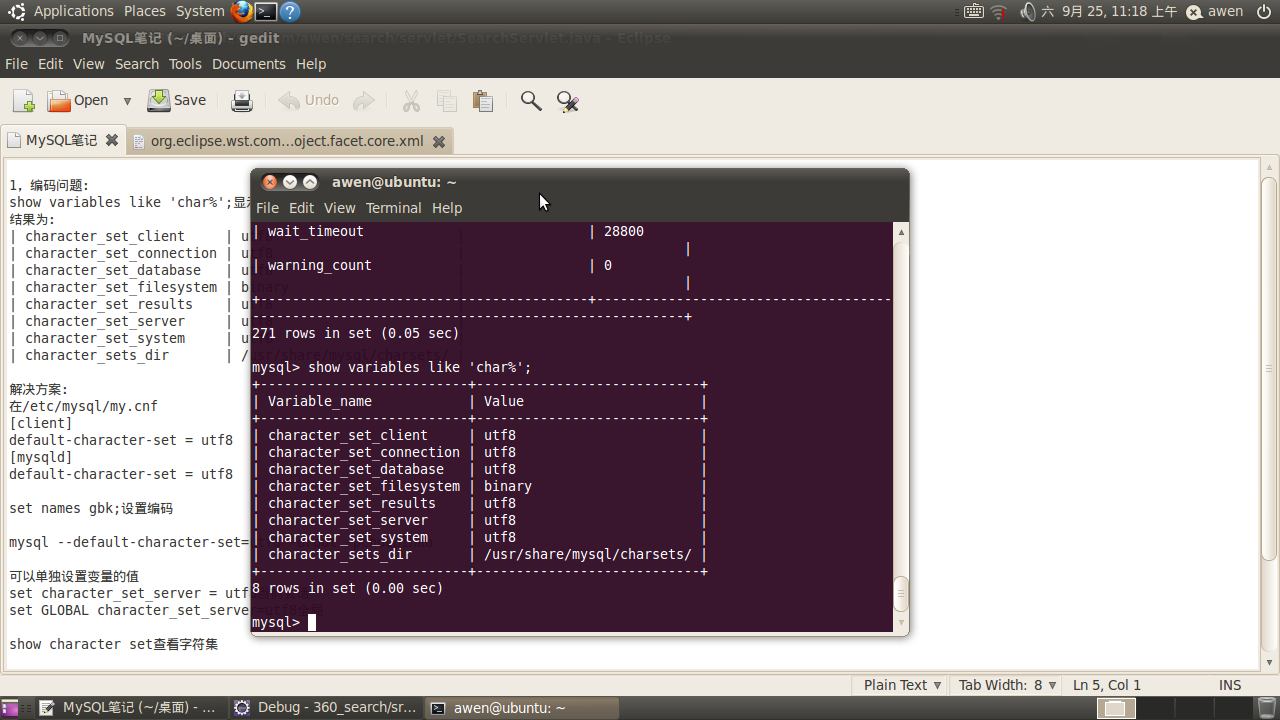Viewport: 1280px width, 720px height.
Task: Open gedit's Help menu
Action: pyautogui.click(x=311, y=64)
